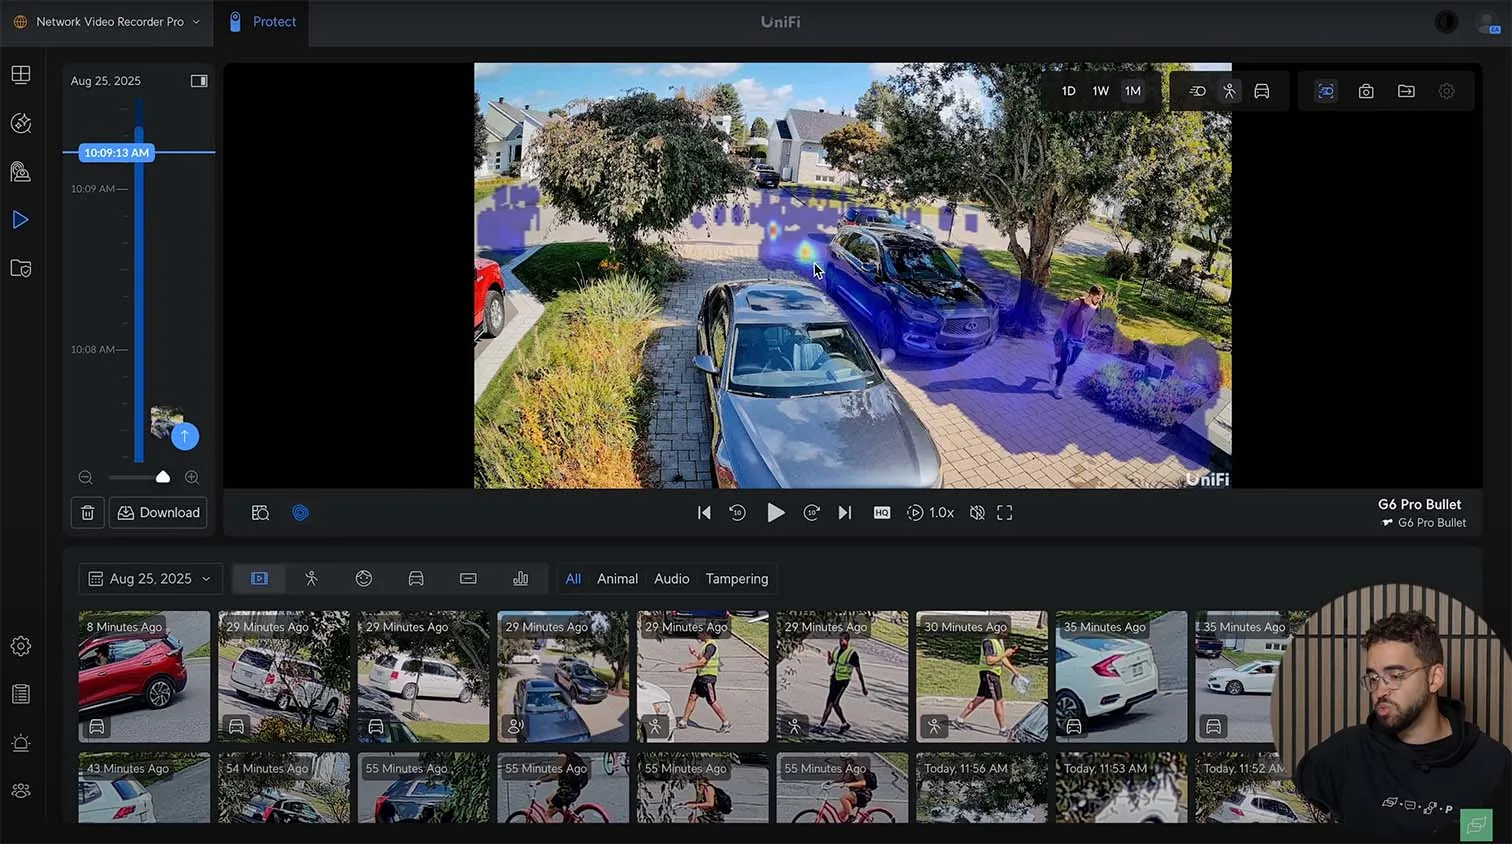This screenshot has height=844, width=1512.
Task: Toggle the timeline side panel layout icon
Action: click(x=199, y=81)
